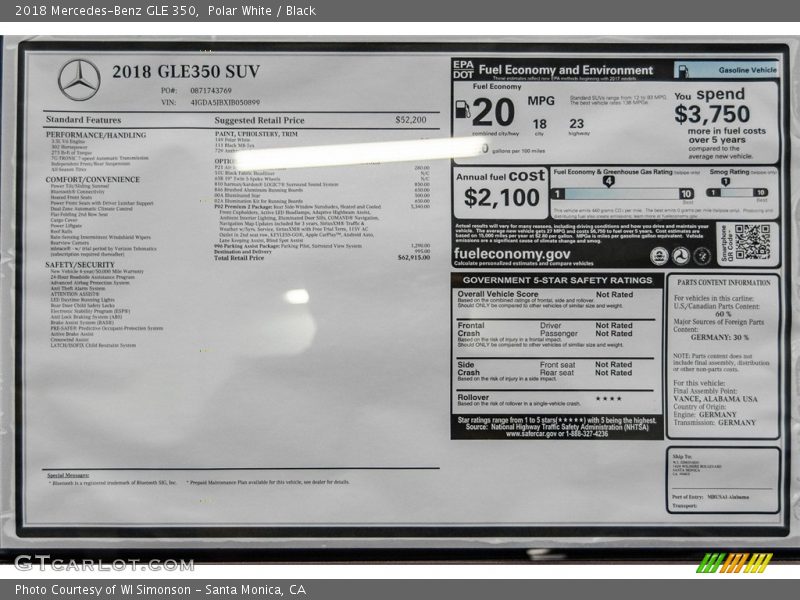Click the Parking Assist Package line
The width and height of the screenshot is (800, 600).
click(288, 246)
